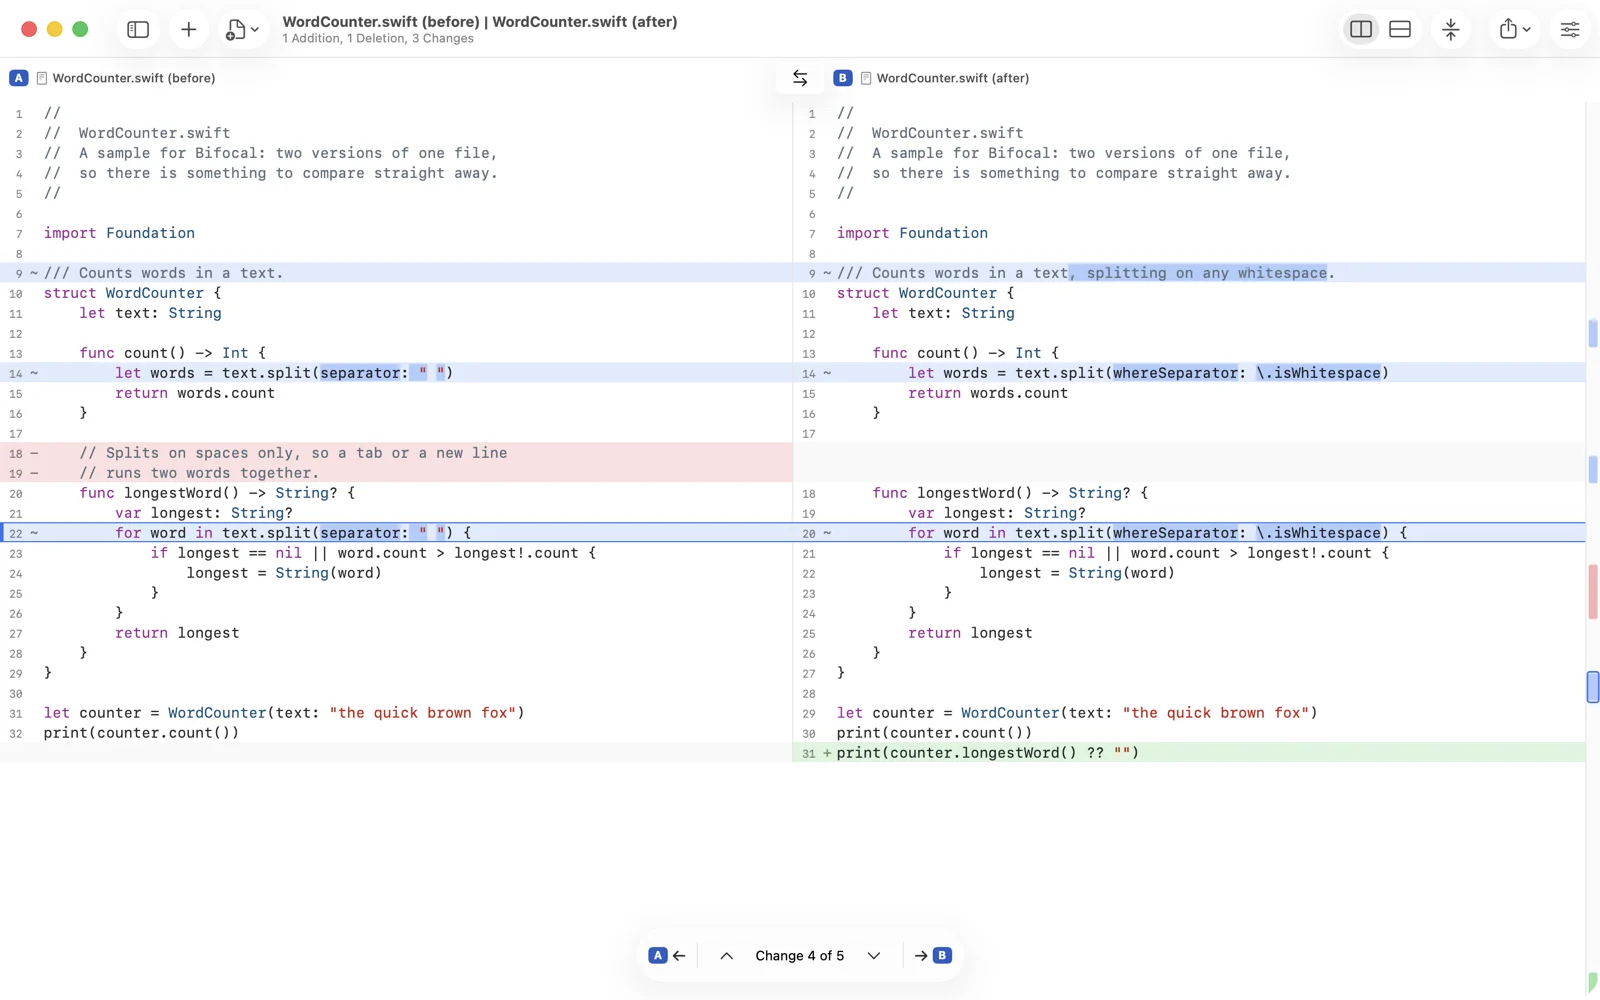Viewport: 1600px width, 1000px height.
Task: Select the "WordCounter.swift (after)" file label
Action: tap(953, 78)
